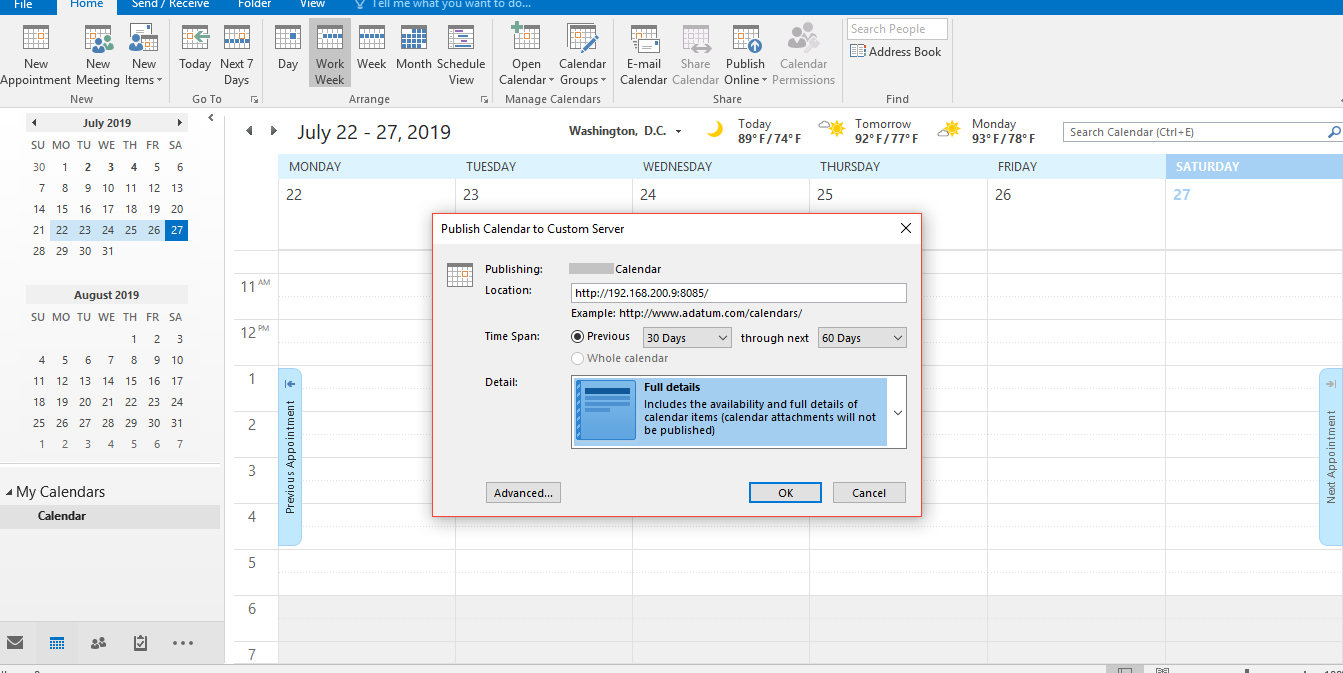Click Today's weather forecast
Screen dimensions: 1343x673
pyautogui.click(x=754, y=131)
